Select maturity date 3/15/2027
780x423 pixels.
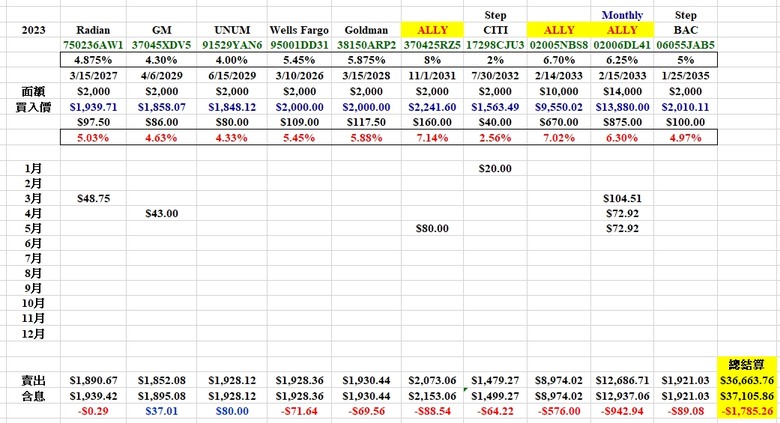[93, 76]
